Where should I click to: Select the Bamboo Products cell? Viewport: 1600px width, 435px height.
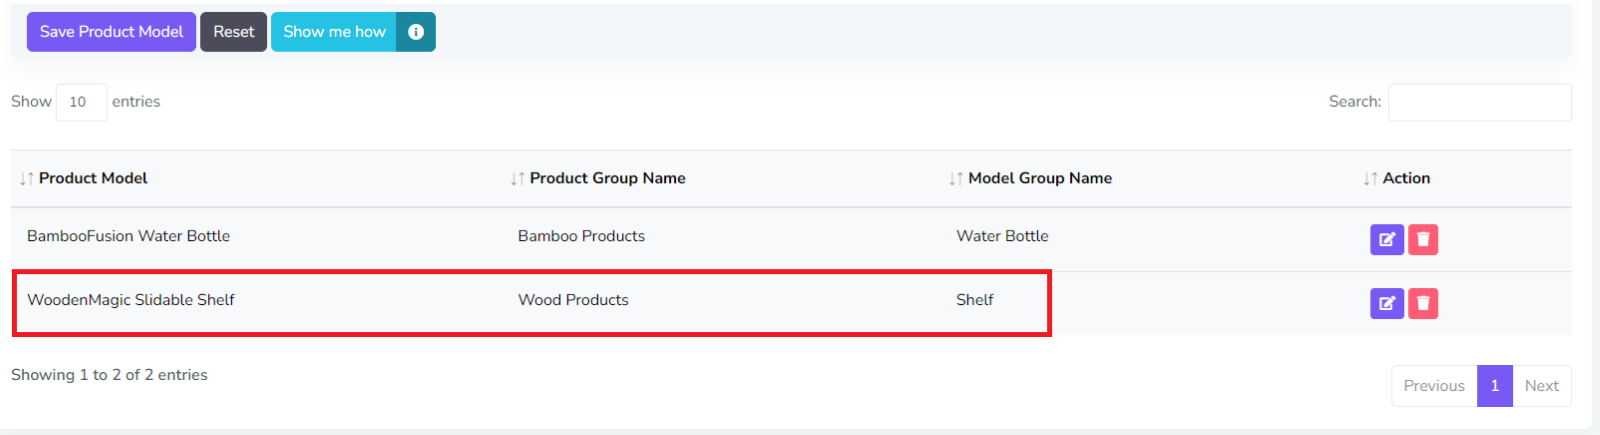point(581,236)
